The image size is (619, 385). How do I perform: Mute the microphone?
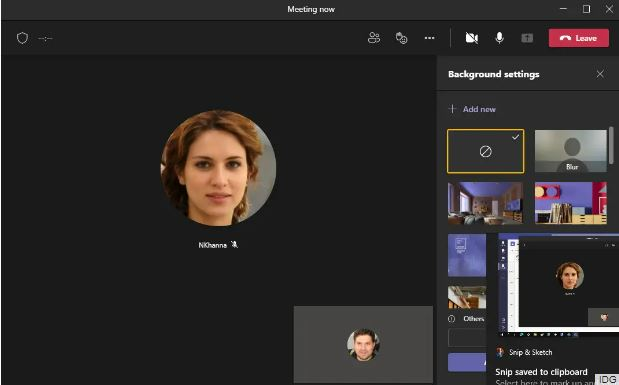point(499,38)
